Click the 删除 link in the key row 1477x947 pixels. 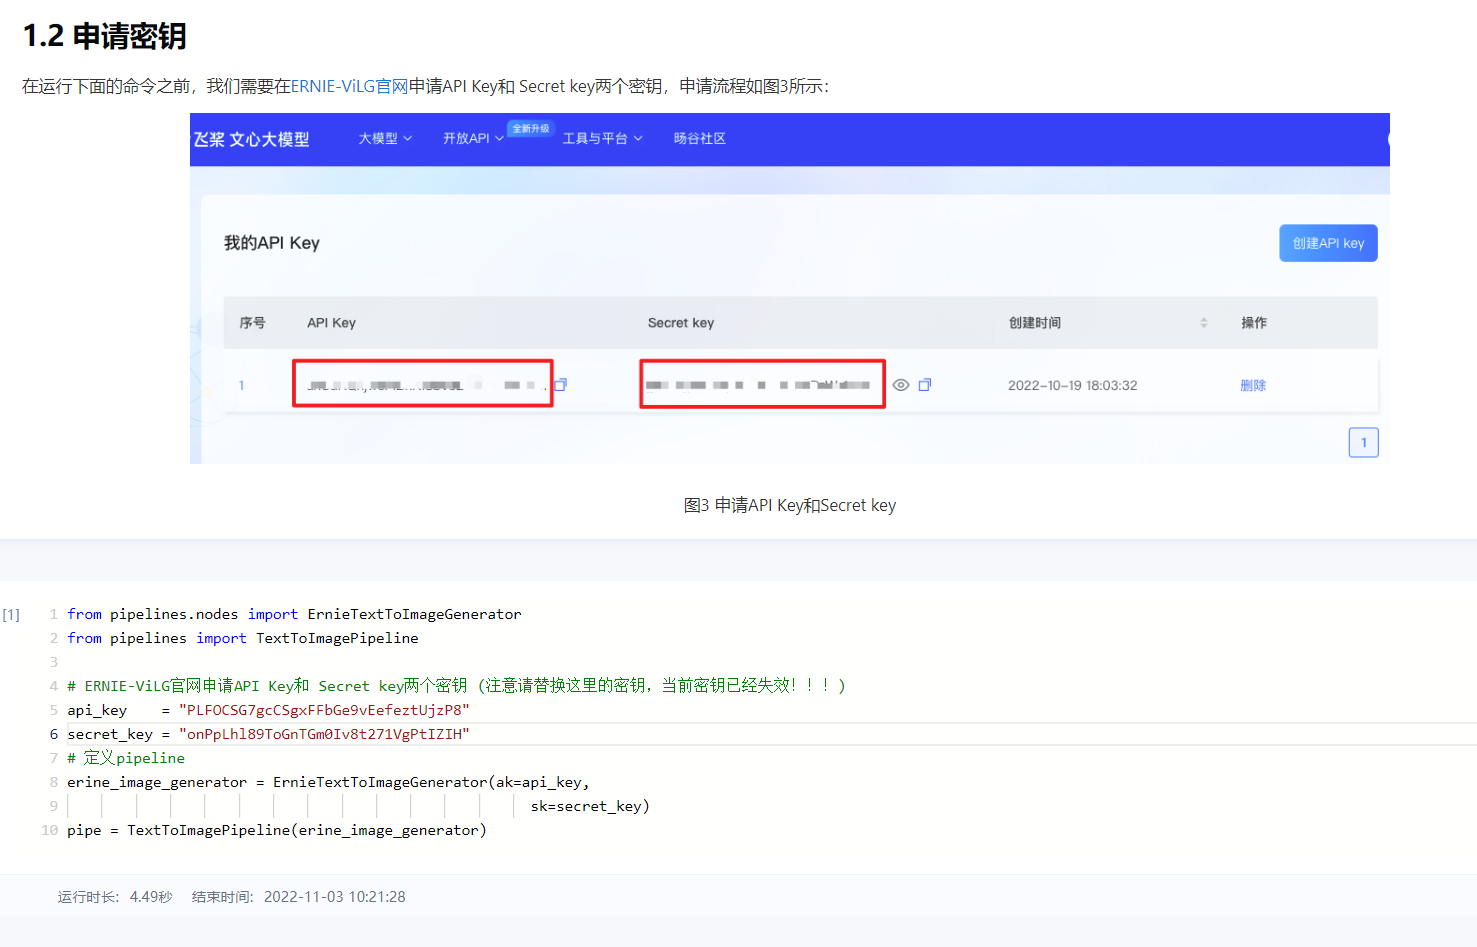(x=1253, y=386)
